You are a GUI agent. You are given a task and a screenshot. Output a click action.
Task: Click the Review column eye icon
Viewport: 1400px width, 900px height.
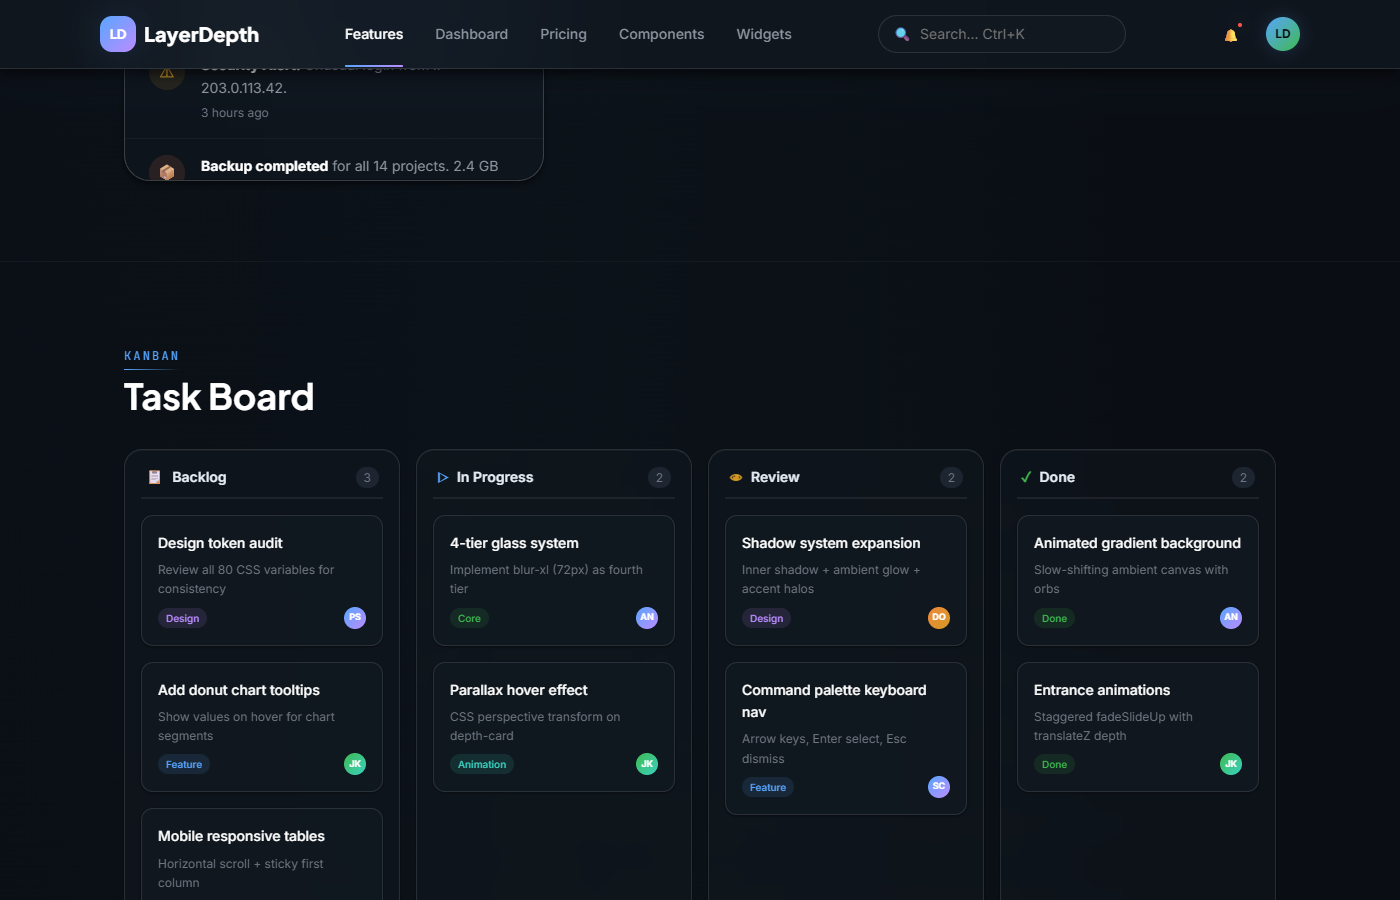736,478
